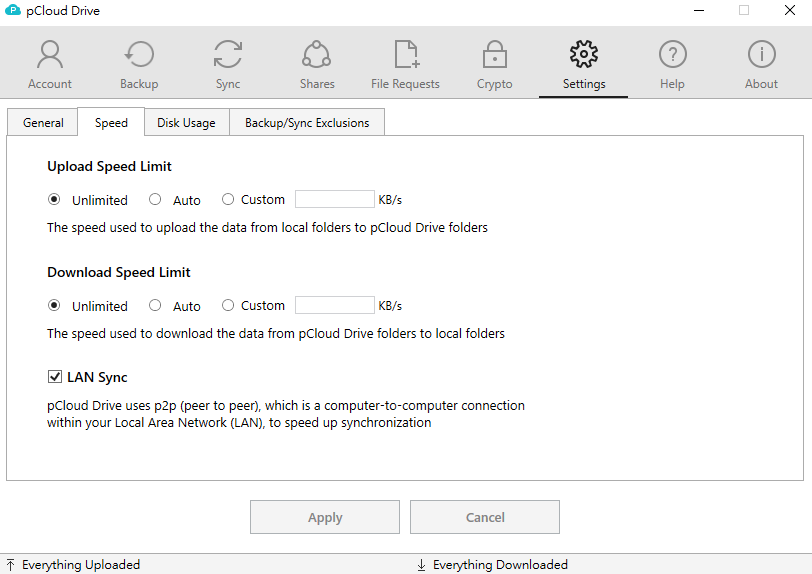
Task: Click the Settings gear icon
Action: (583, 55)
